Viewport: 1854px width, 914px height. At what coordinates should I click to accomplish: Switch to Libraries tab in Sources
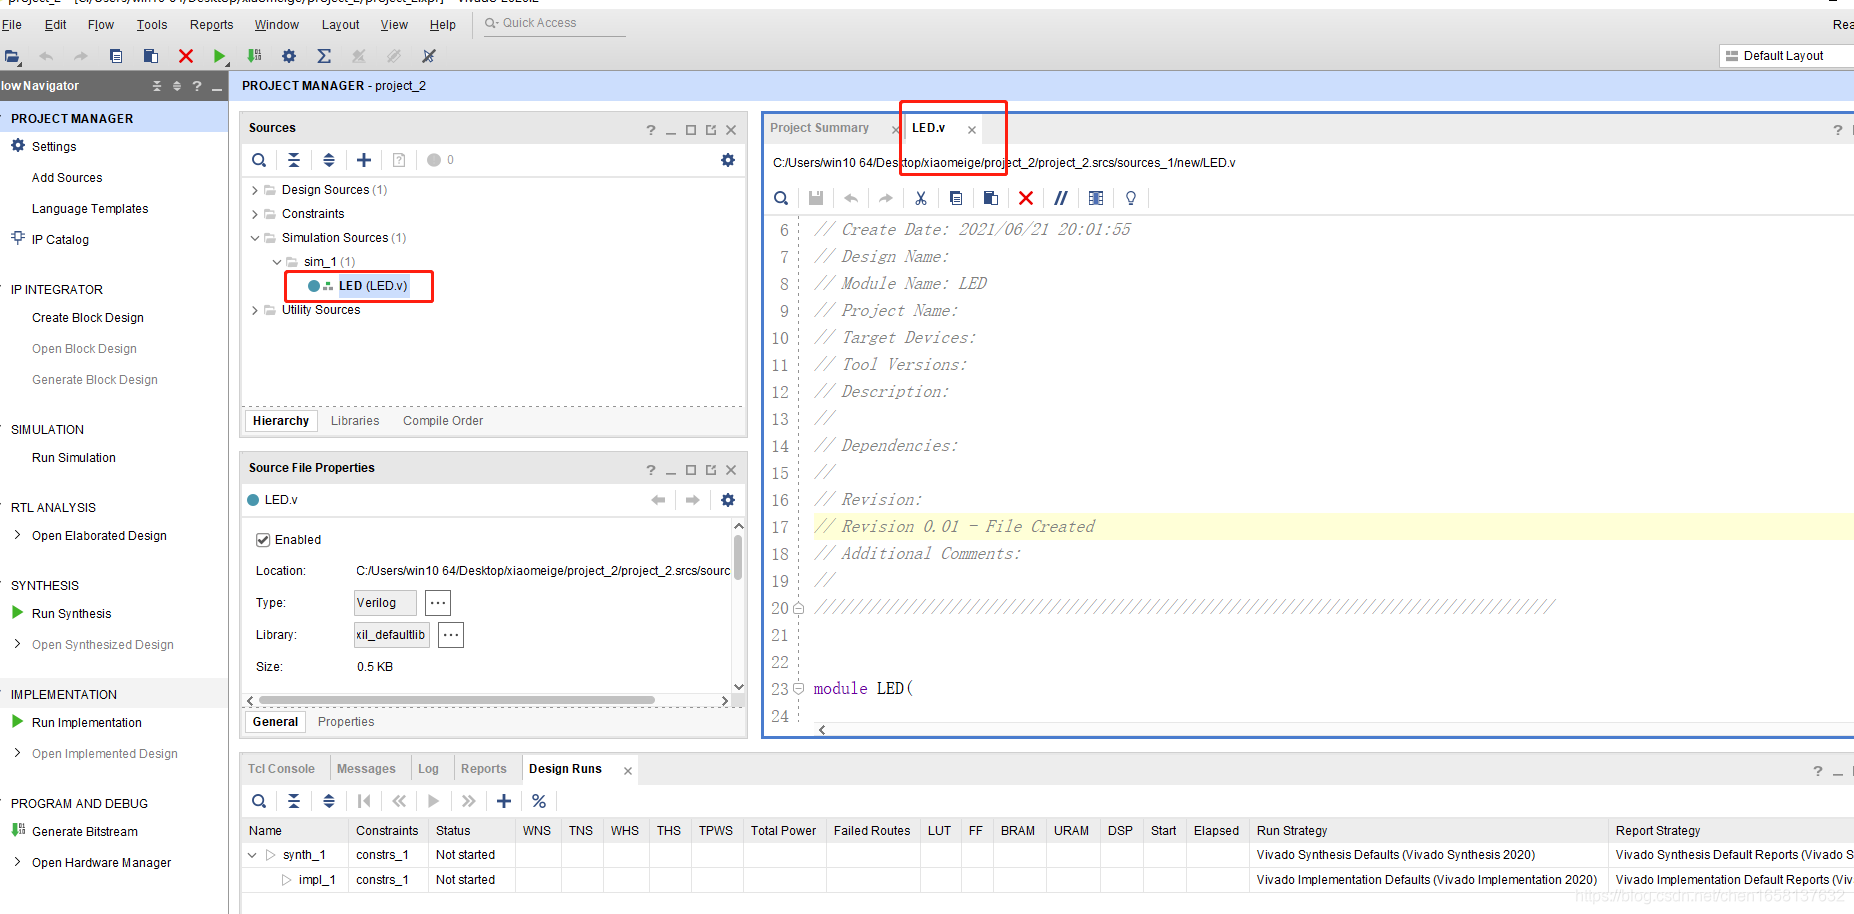pos(355,421)
